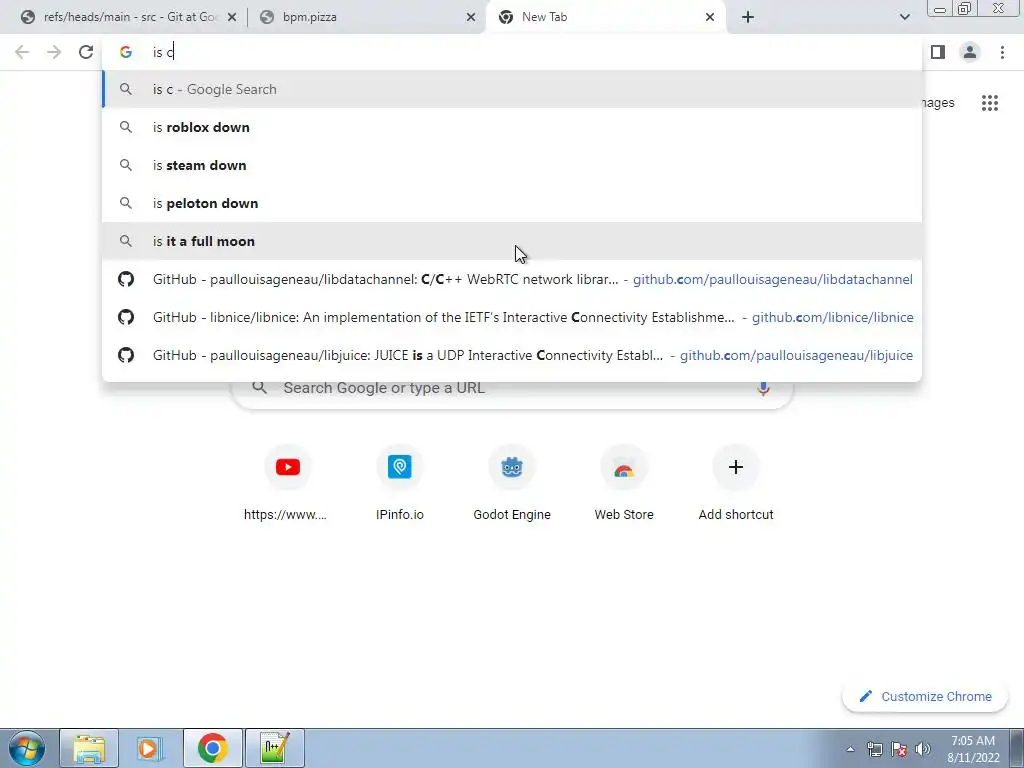Open the Google apps grid
Screen dimensions: 1024x768
pos(990,103)
